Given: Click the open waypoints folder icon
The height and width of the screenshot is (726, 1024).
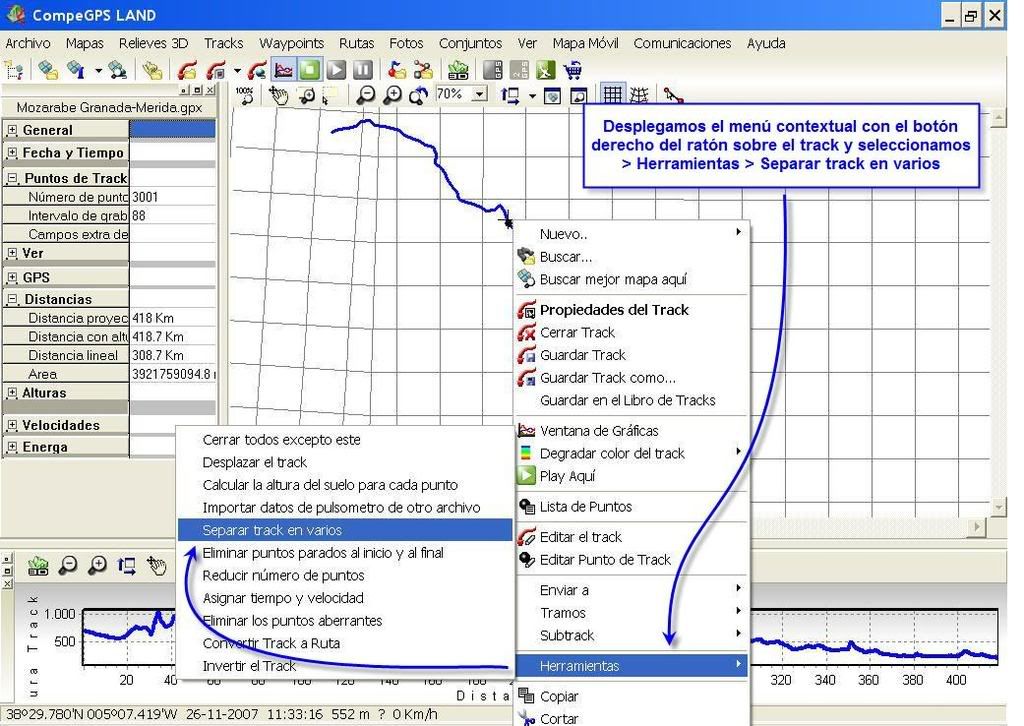Looking at the screenshot, I should coord(397,70).
